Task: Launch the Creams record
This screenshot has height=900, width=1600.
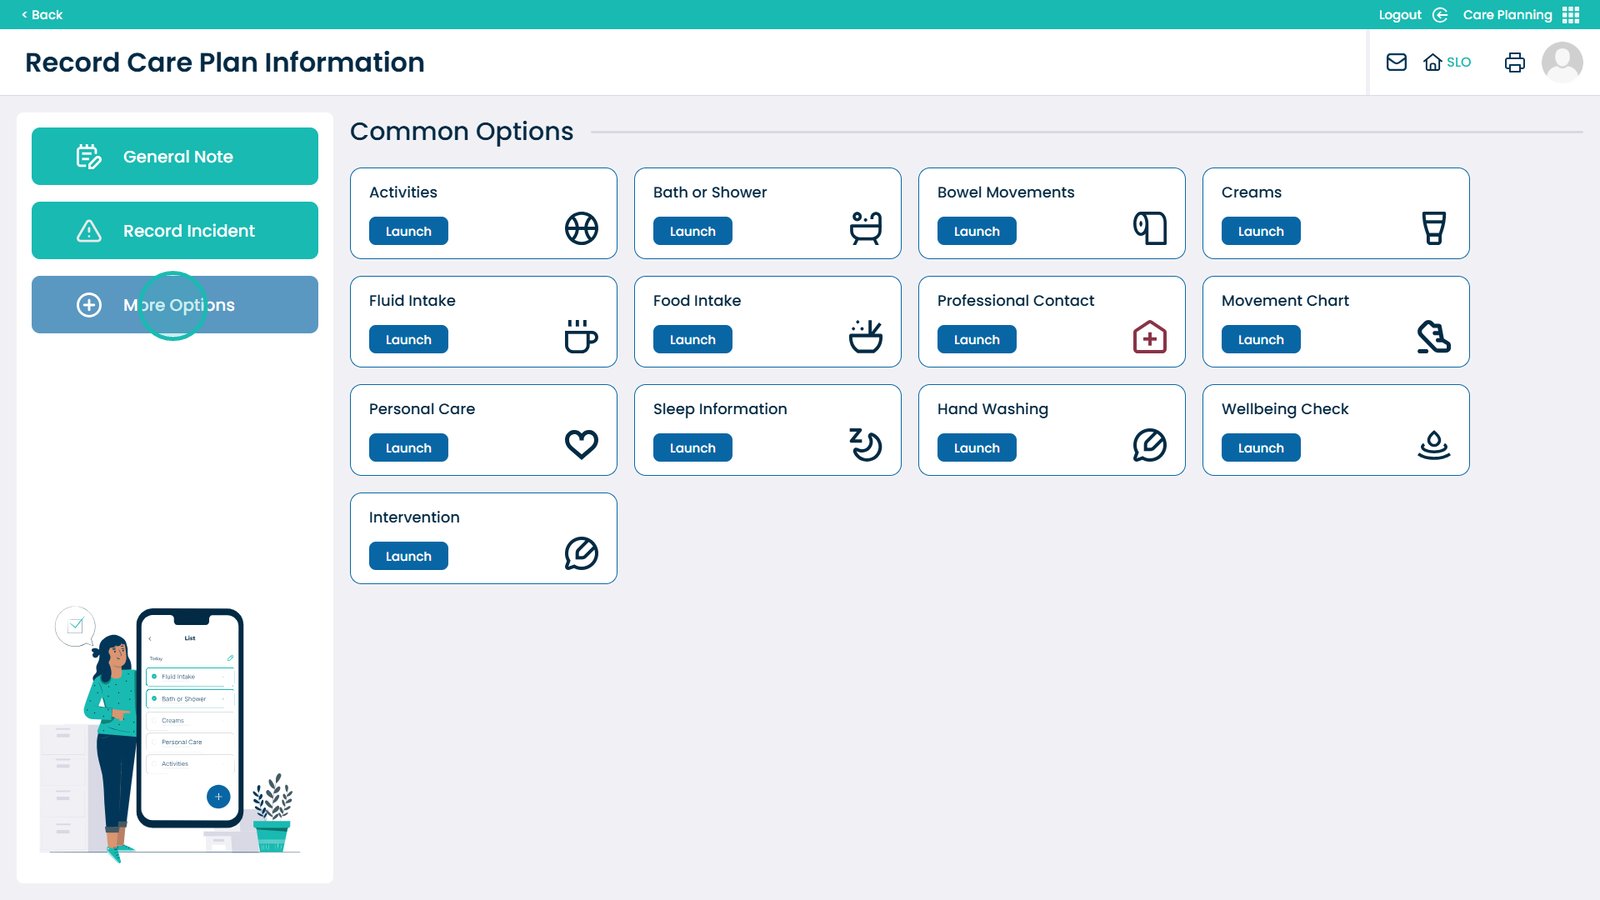Action: (1260, 231)
